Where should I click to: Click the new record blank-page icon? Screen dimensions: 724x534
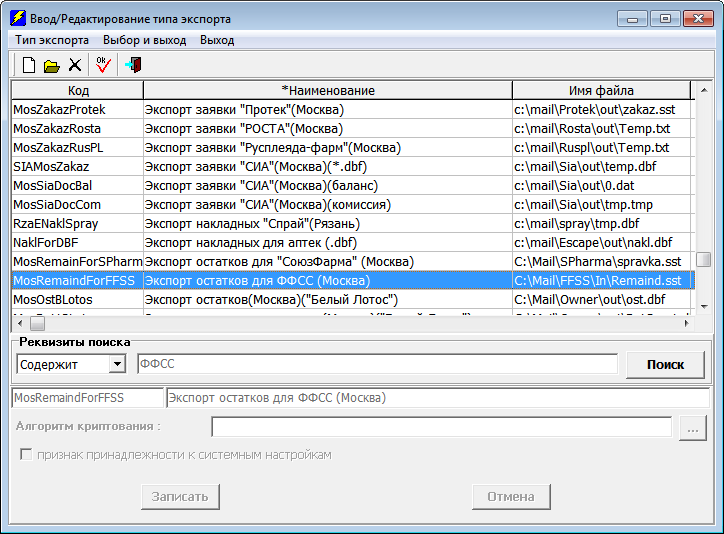pyautogui.click(x=29, y=65)
